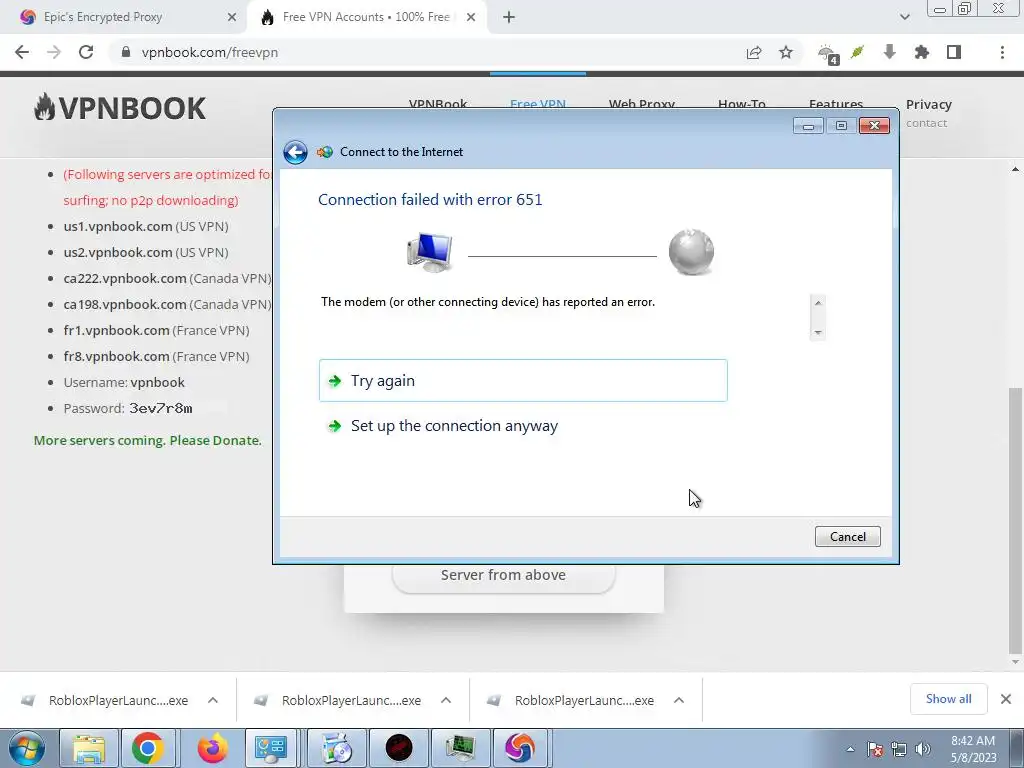1024x768 pixels.
Task: Go back using the dialog's blue back arrow
Action: 295,152
